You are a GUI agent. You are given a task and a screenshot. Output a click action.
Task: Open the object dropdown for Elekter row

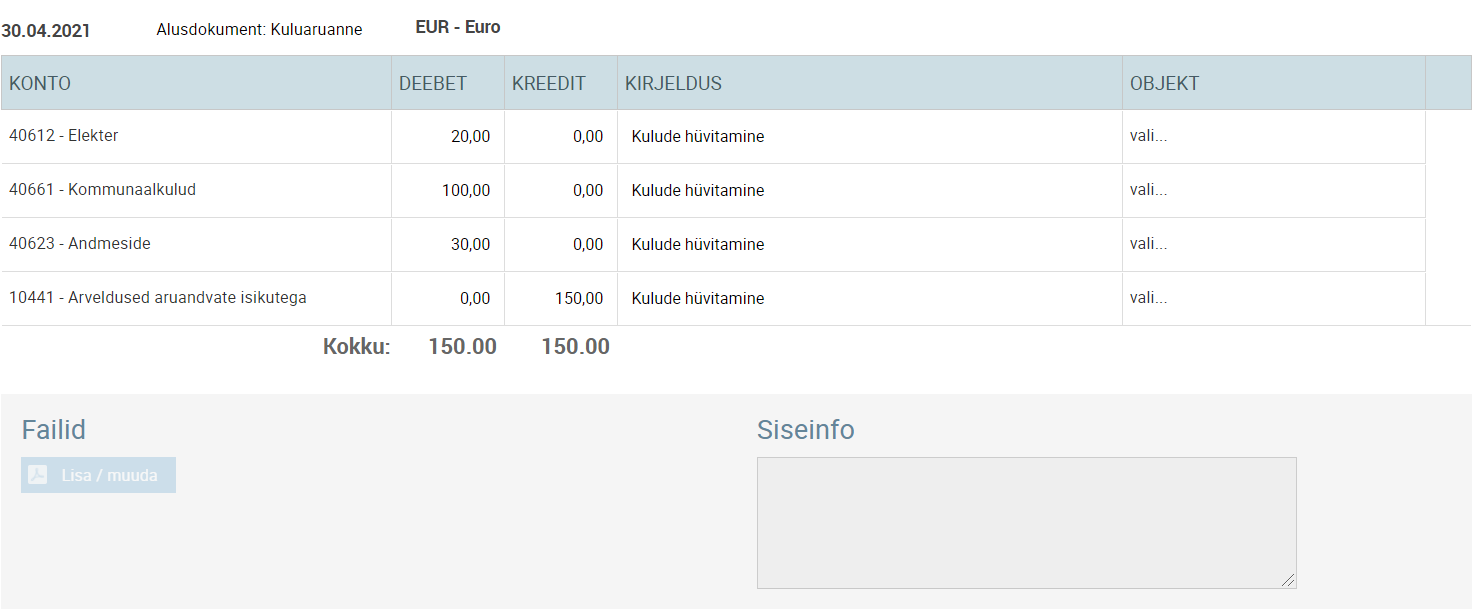click(1148, 136)
